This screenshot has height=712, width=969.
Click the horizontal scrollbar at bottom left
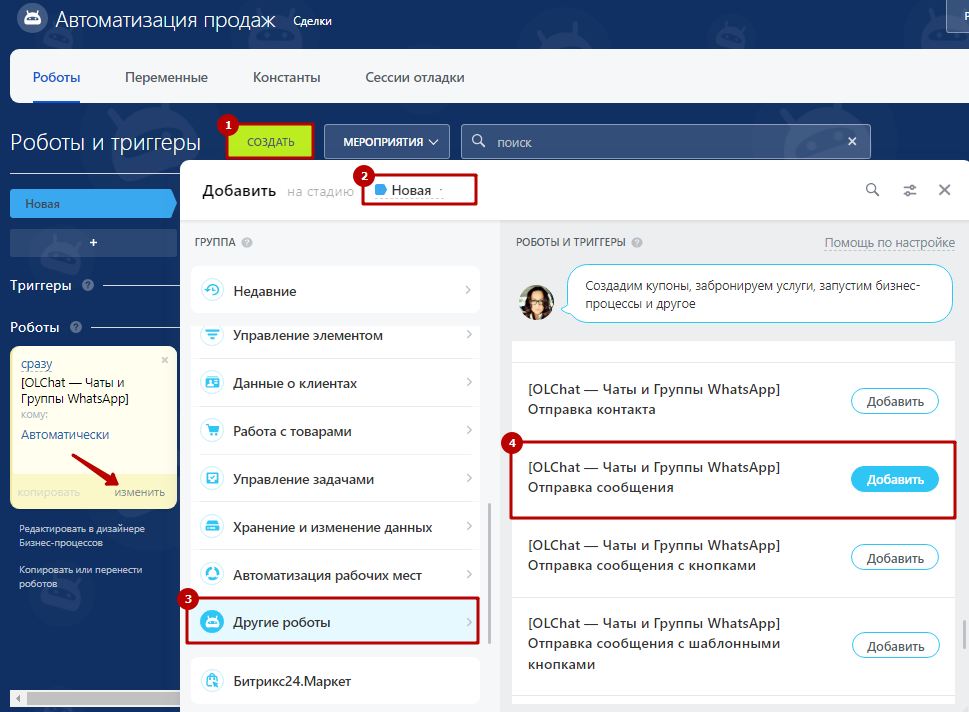point(90,697)
